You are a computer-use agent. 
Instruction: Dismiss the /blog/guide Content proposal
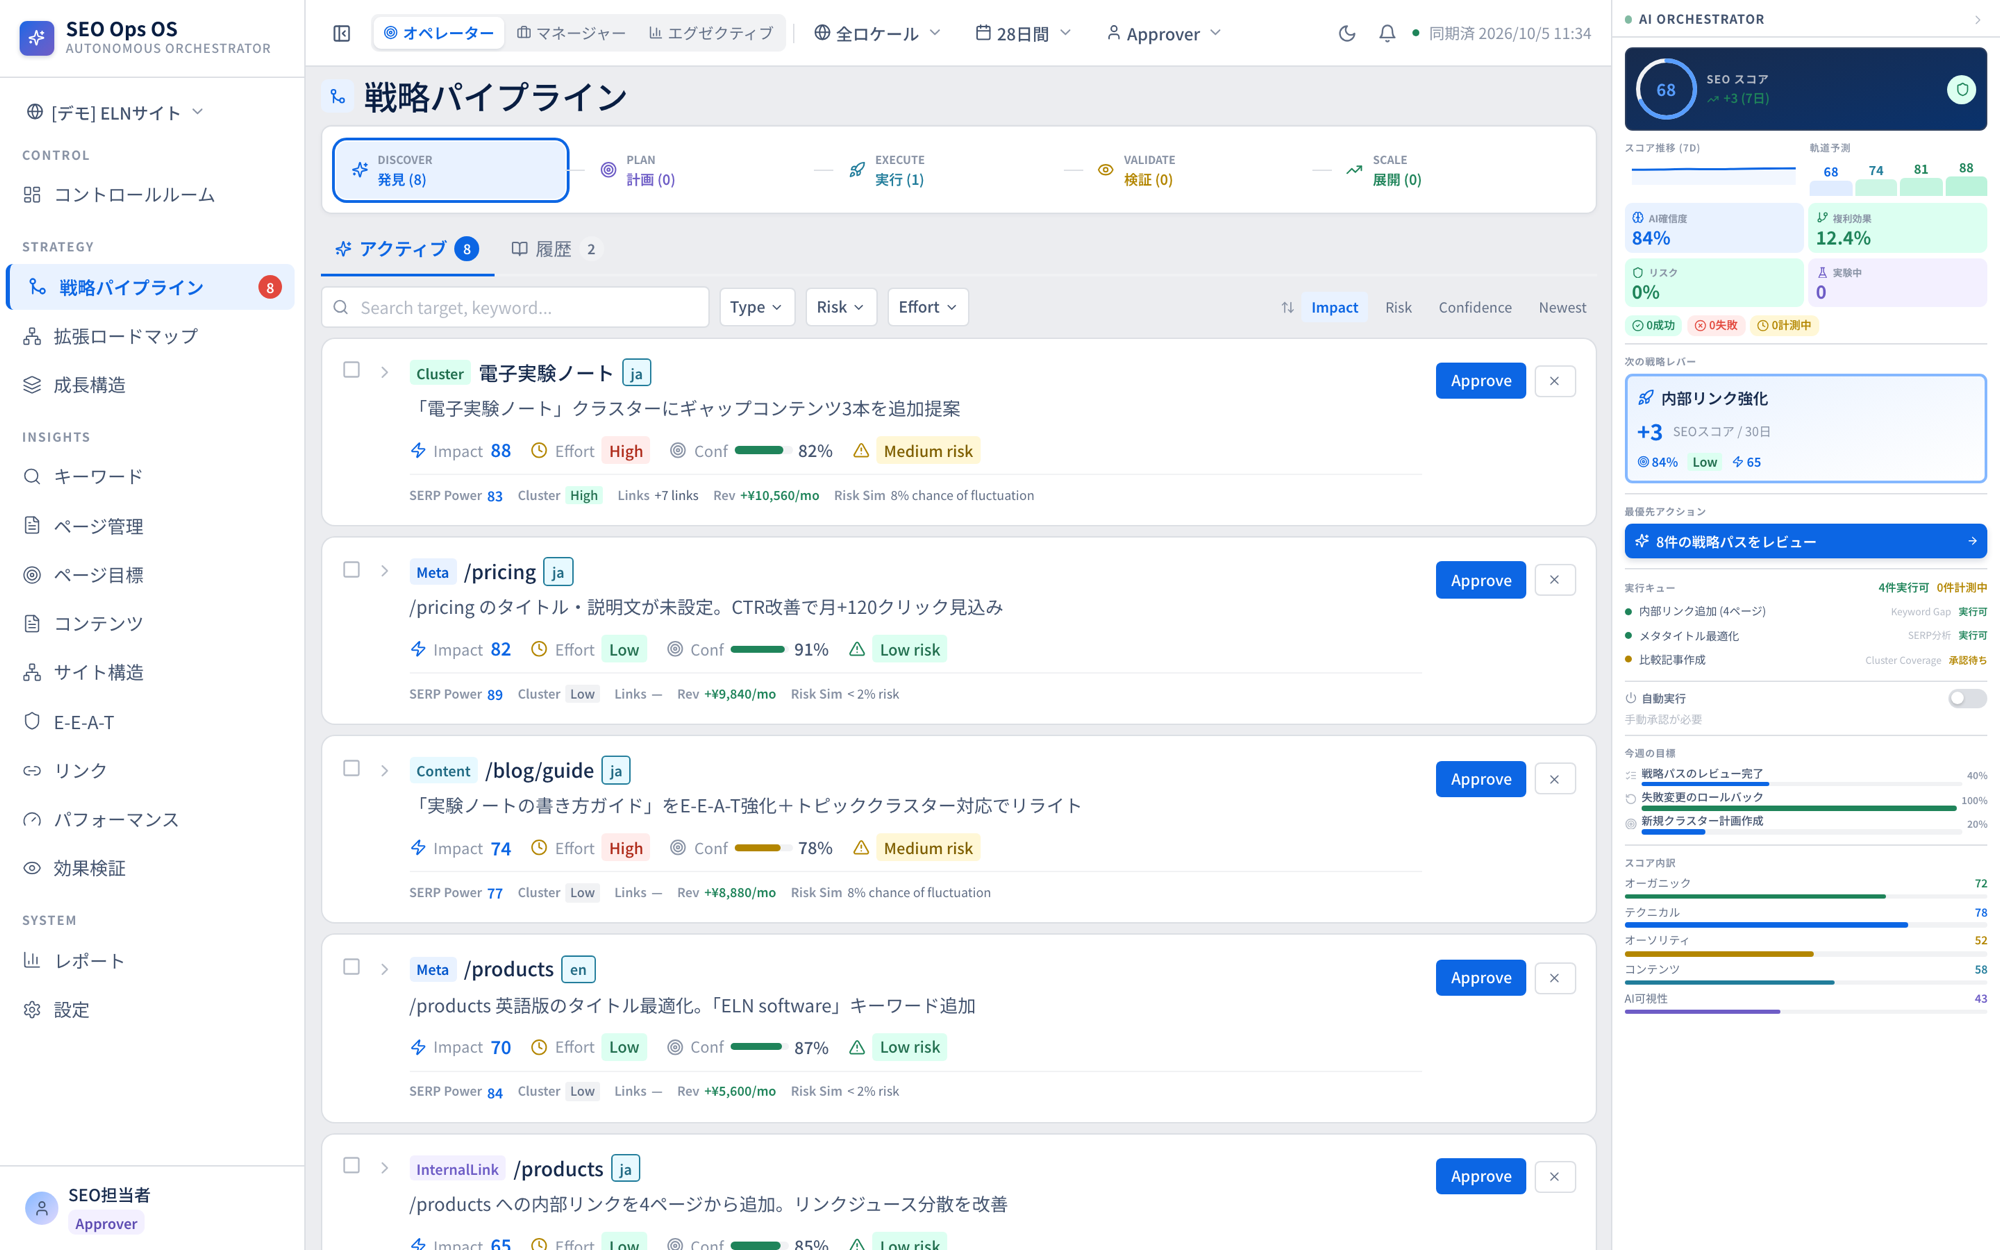(1554, 779)
